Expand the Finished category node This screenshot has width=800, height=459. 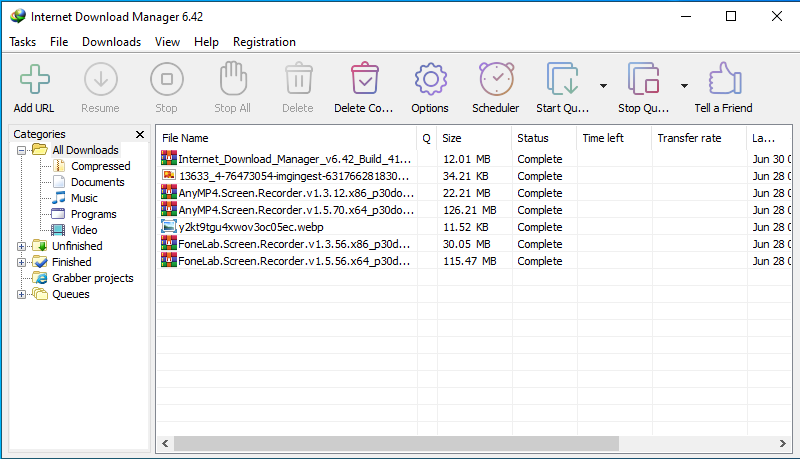point(21,262)
